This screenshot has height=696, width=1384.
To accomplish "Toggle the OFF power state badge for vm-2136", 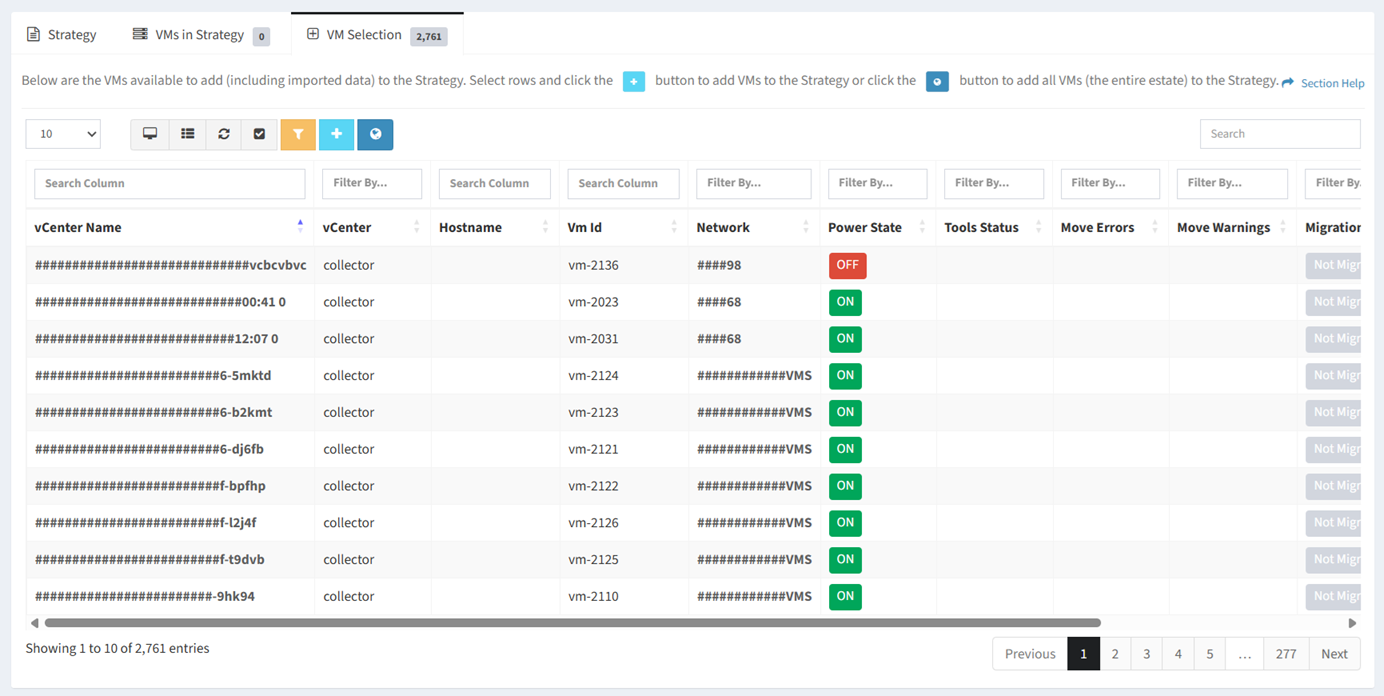I will coord(847,265).
